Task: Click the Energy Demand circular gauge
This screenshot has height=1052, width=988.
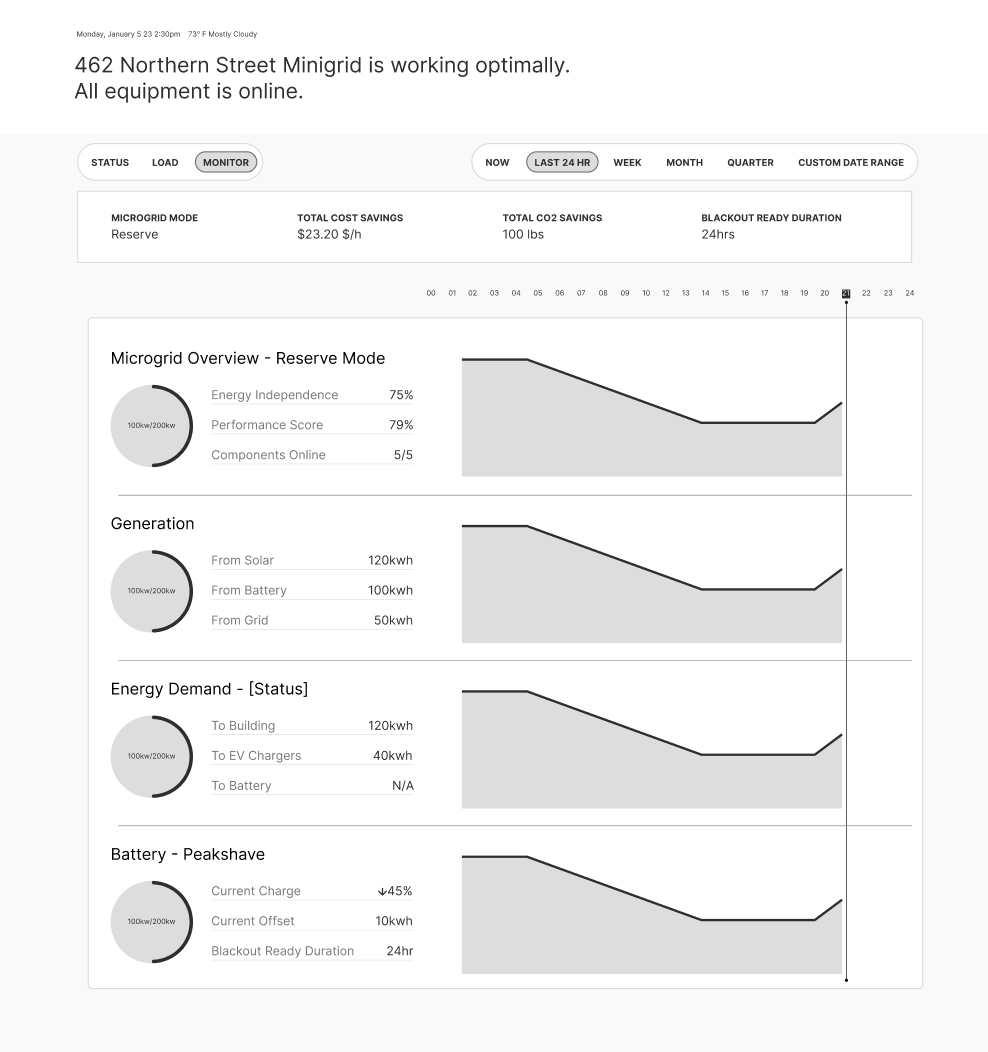Action: [x=151, y=756]
